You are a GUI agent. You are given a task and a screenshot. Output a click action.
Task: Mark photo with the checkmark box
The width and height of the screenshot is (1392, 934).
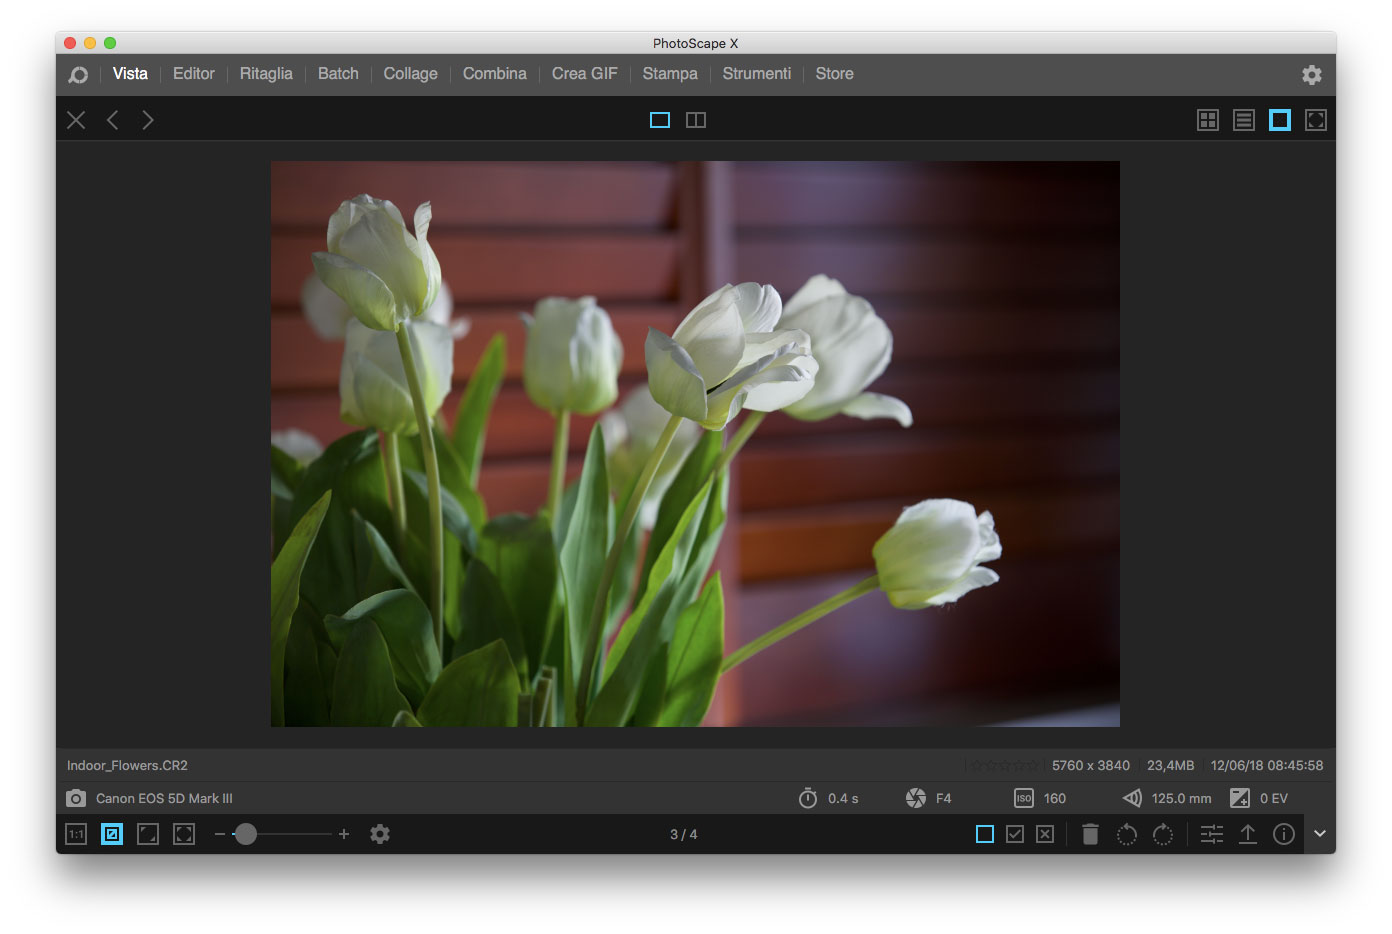(1015, 834)
